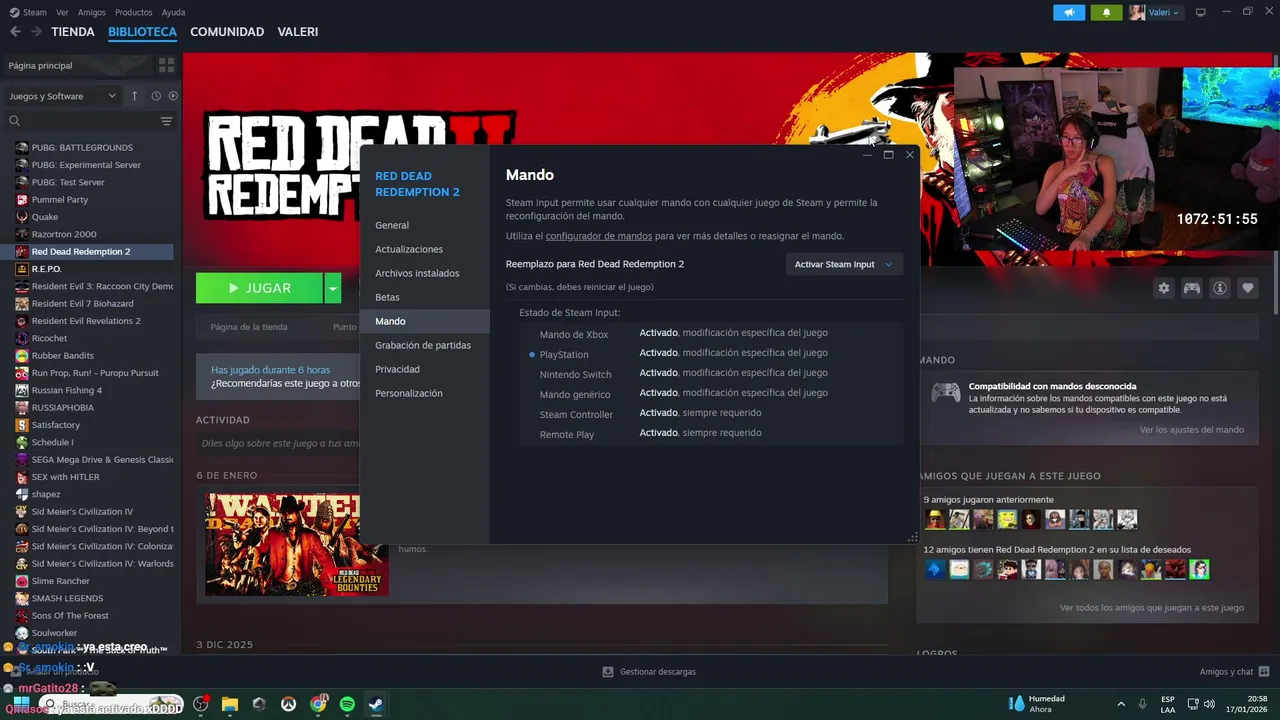The width and height of the screenshot is (1280, 720).
Task: Click the Steam announcements megaphone icon
Action: 1069,12
